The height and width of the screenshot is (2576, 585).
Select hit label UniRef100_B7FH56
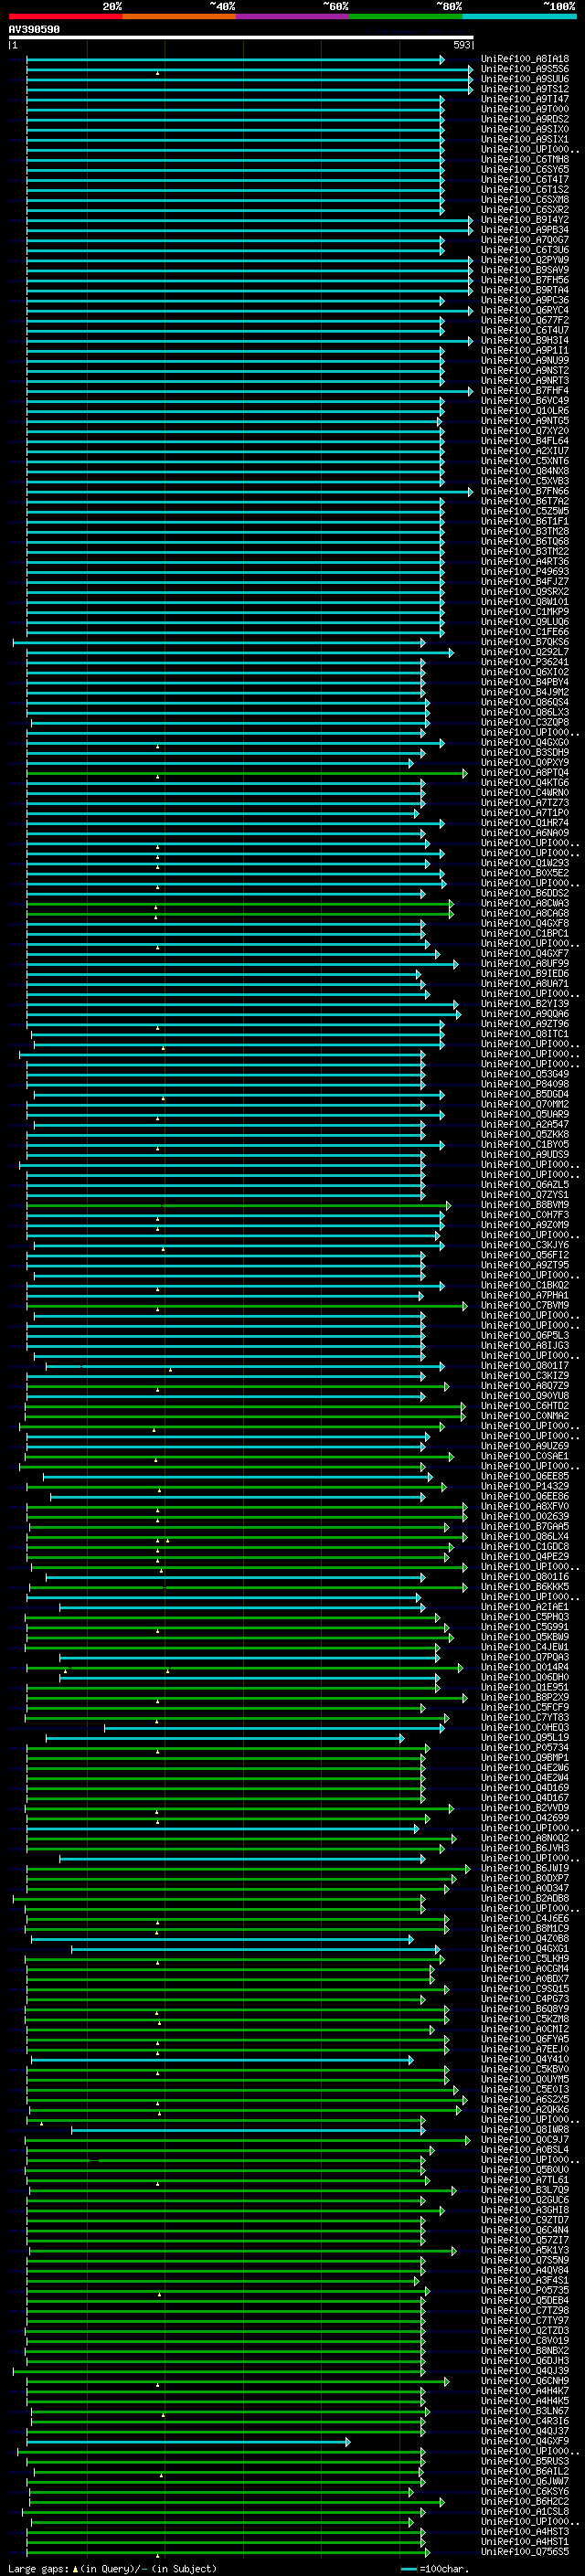point(525,280)
